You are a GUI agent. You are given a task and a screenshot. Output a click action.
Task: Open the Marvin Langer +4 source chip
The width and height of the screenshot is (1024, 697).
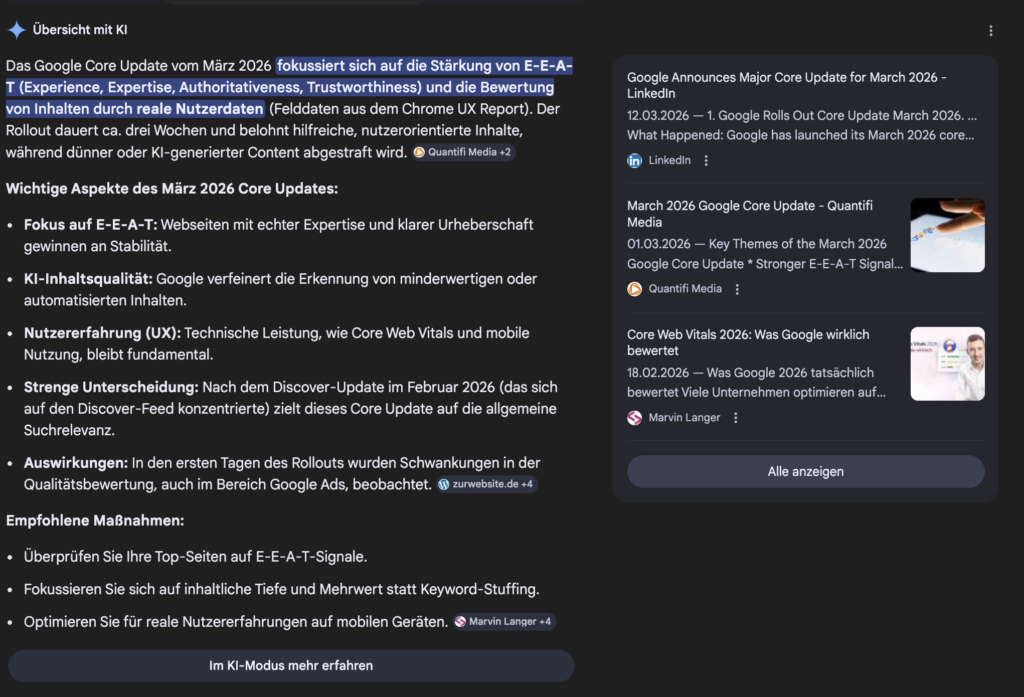(506, 621)
